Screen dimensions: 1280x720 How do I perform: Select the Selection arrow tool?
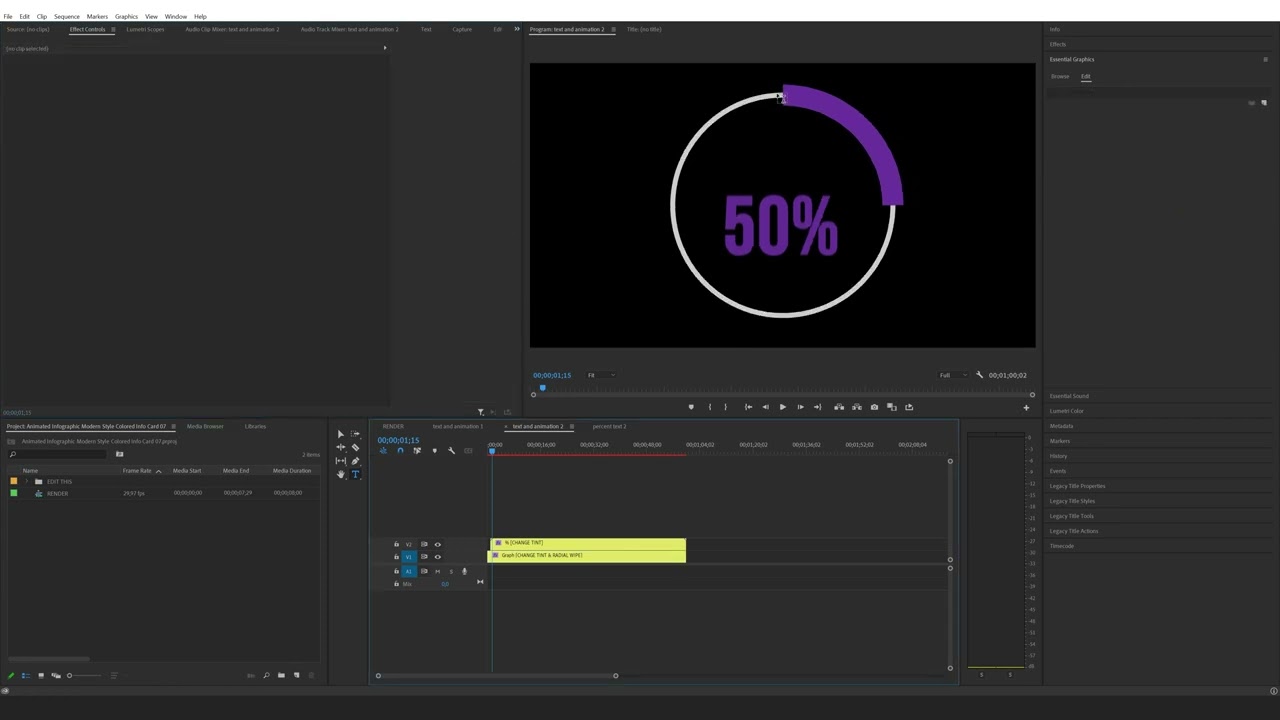click(340, 435)
